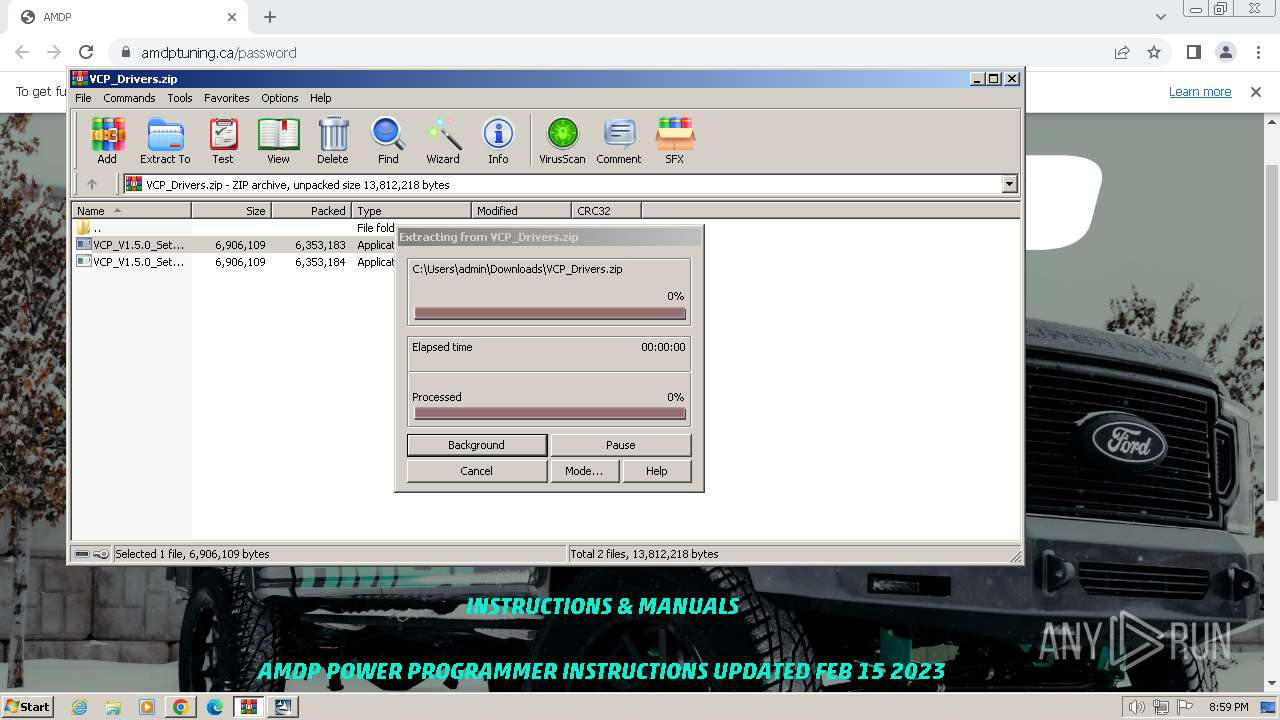Open the Options menu
The height and width of the screenshot is (720, 1280).
280,98
